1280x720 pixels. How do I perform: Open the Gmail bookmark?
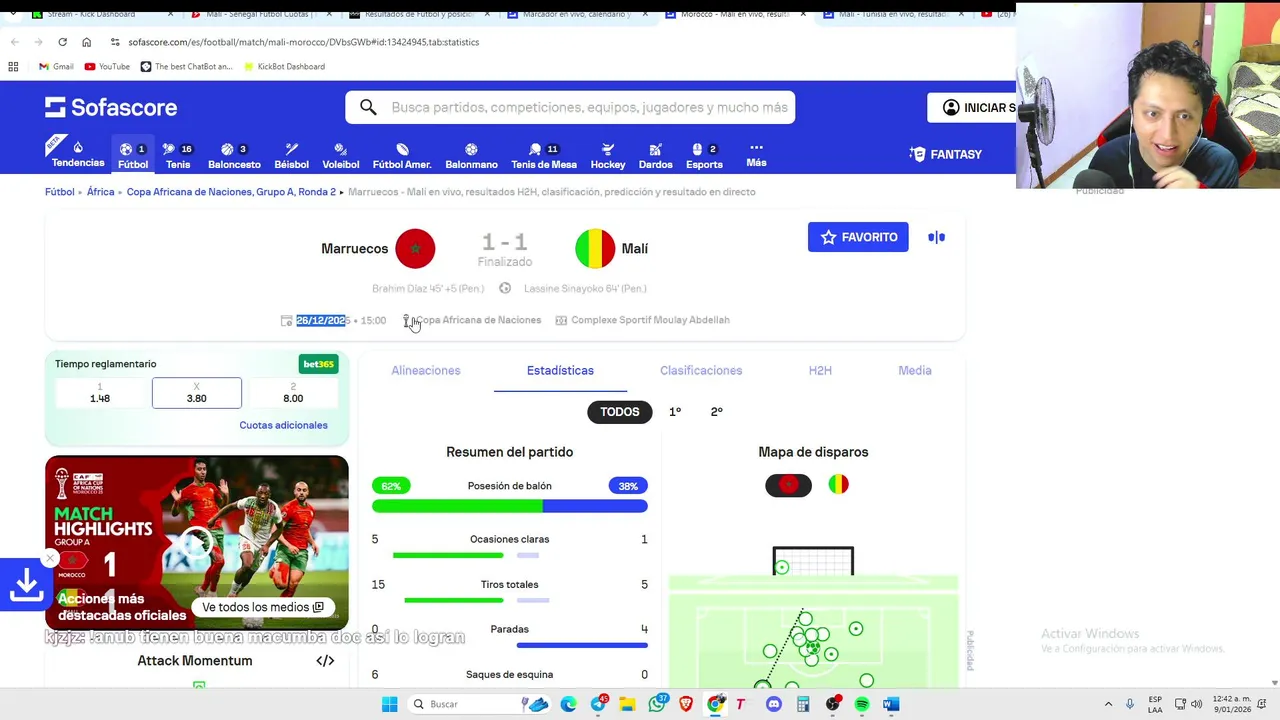click(x=56, y=66)
